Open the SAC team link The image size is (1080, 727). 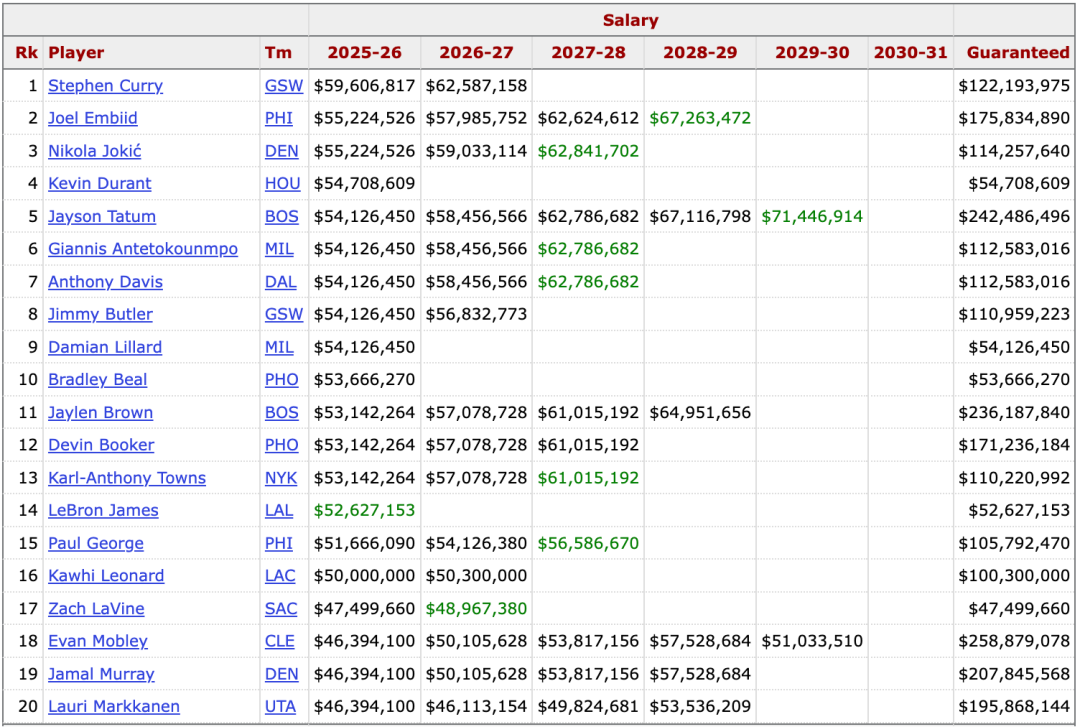[x=281, y=608]
